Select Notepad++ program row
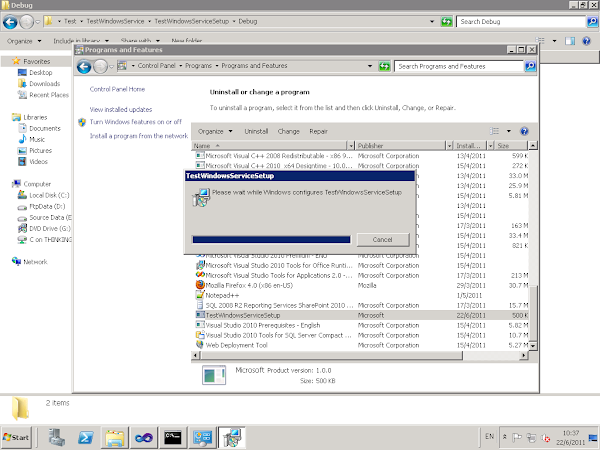600x450 pixels. (362, 295)
